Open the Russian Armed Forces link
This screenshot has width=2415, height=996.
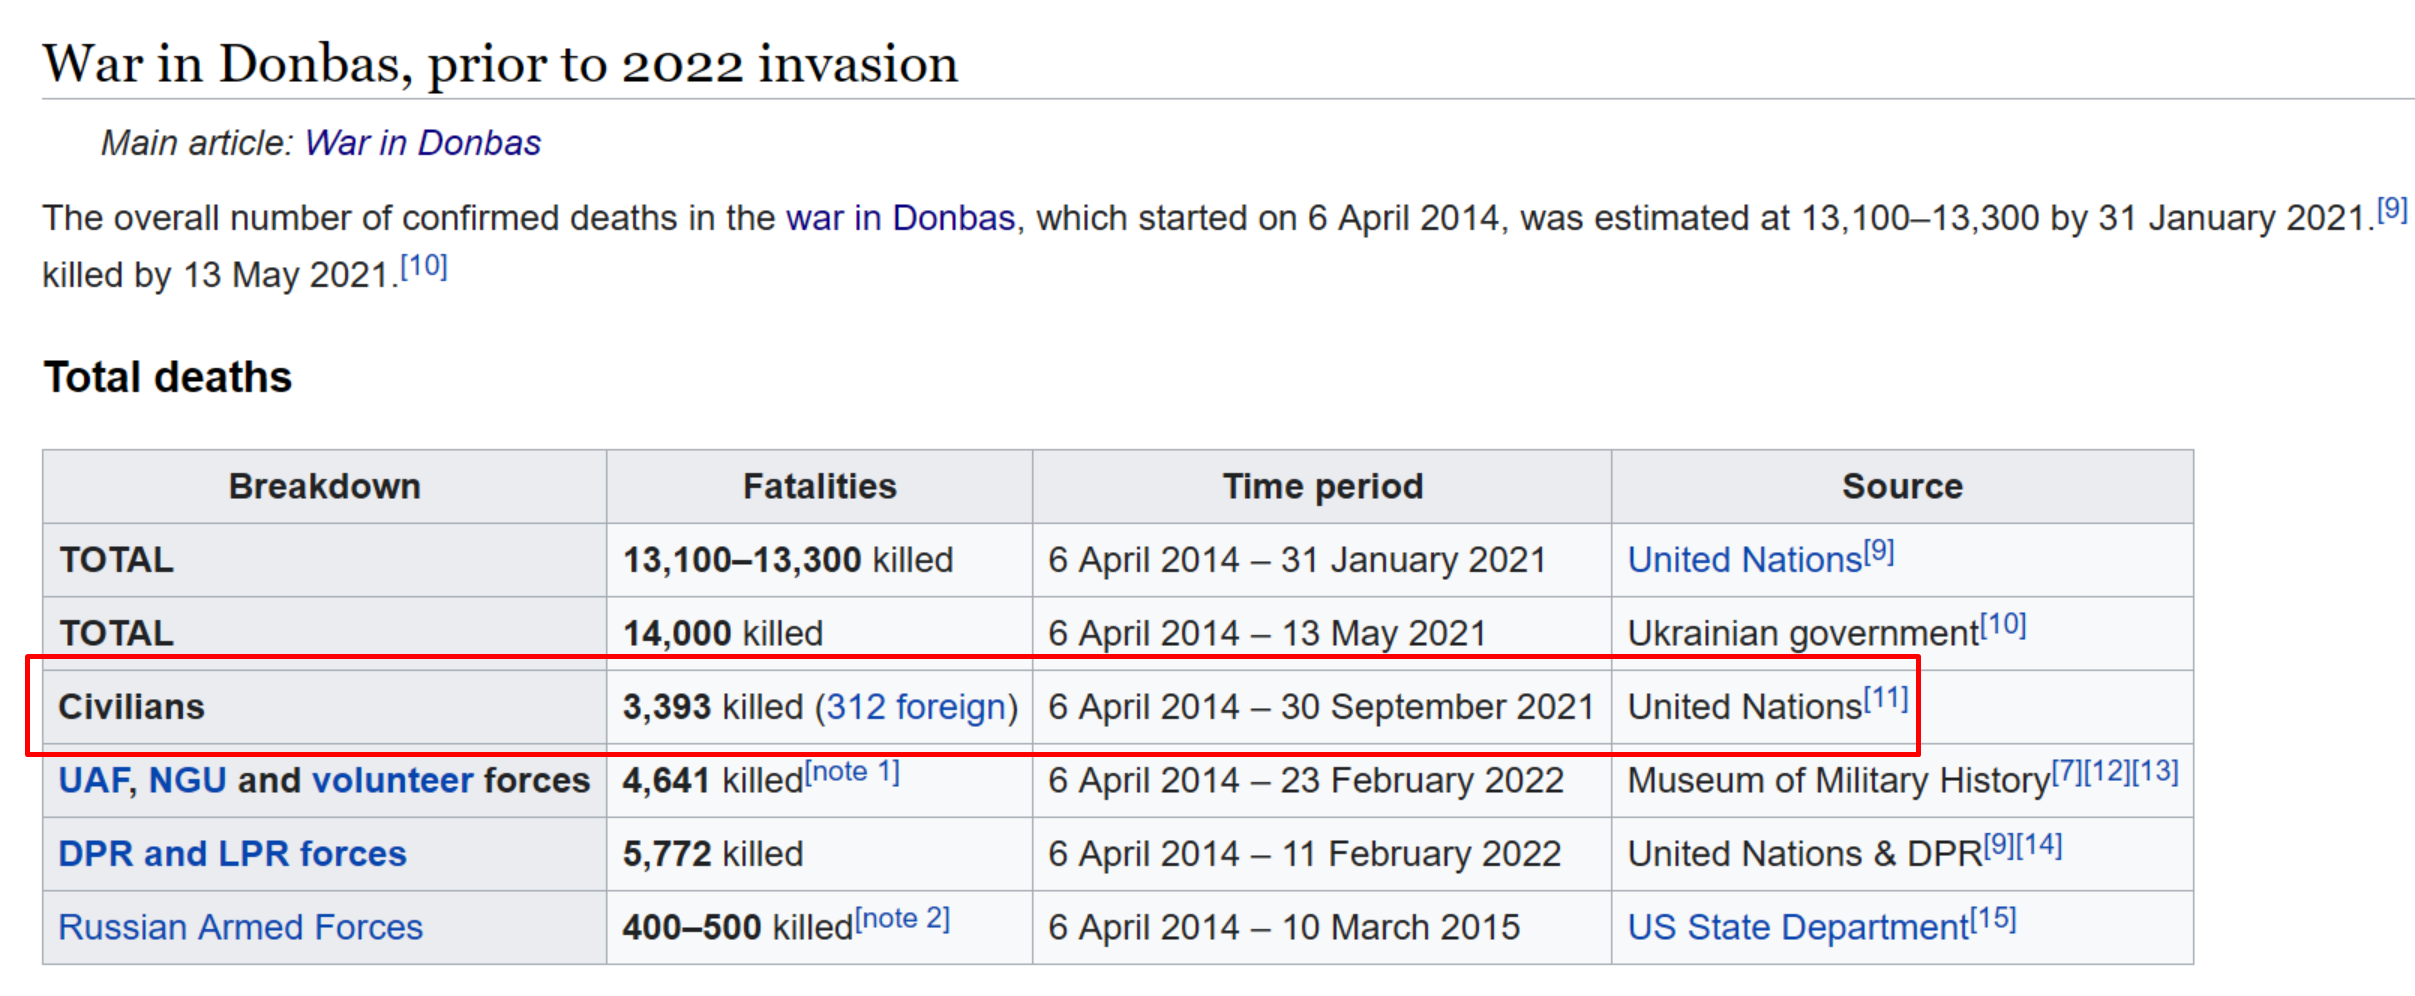[x=240, y=927]
